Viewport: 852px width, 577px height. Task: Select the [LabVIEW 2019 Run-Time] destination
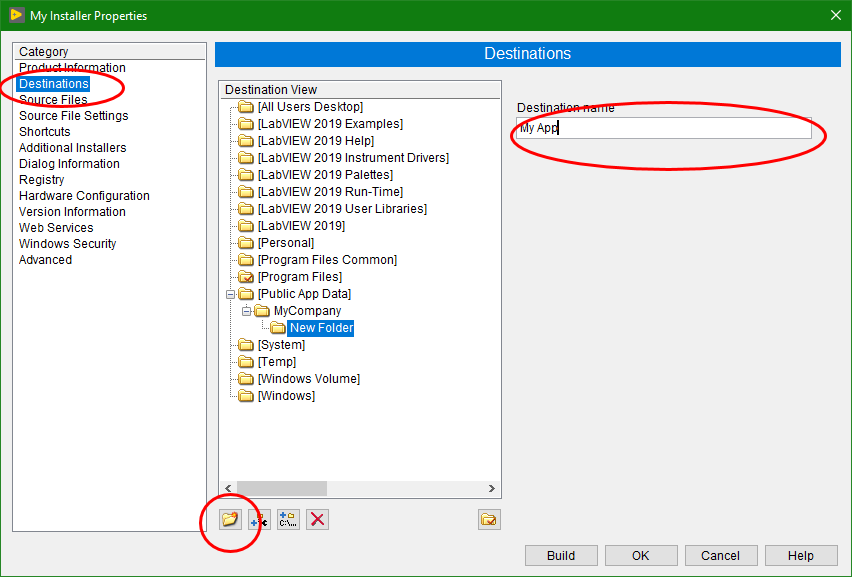pyautogui.click(x=330, y=192)
